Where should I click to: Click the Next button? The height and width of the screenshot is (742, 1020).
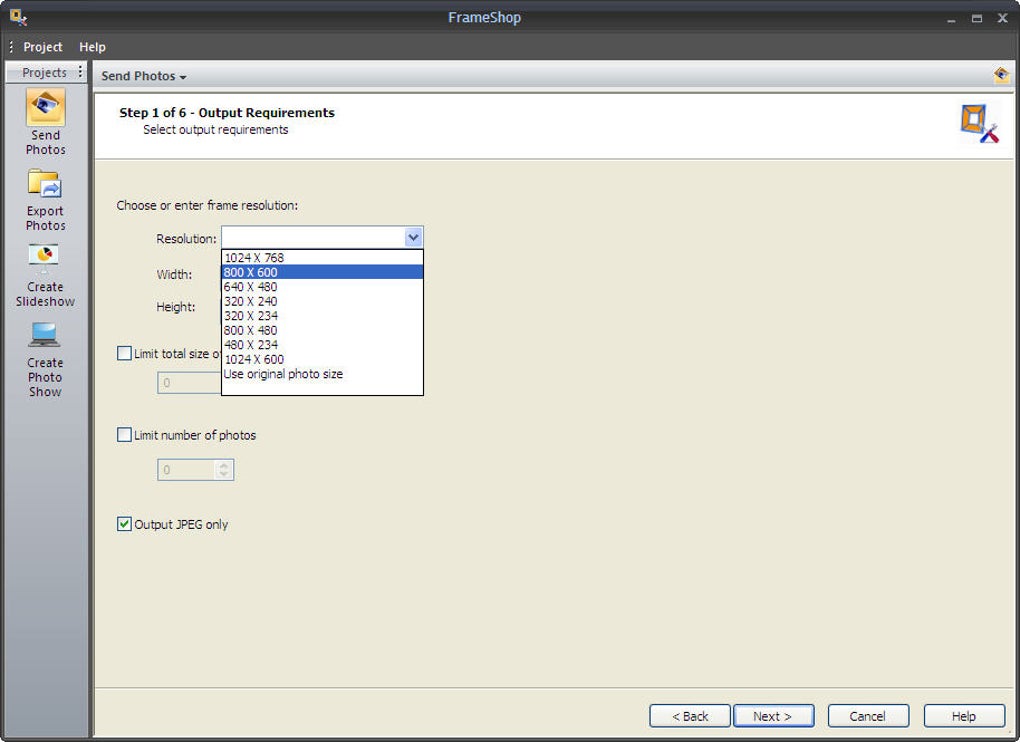(x=773, y=716)
